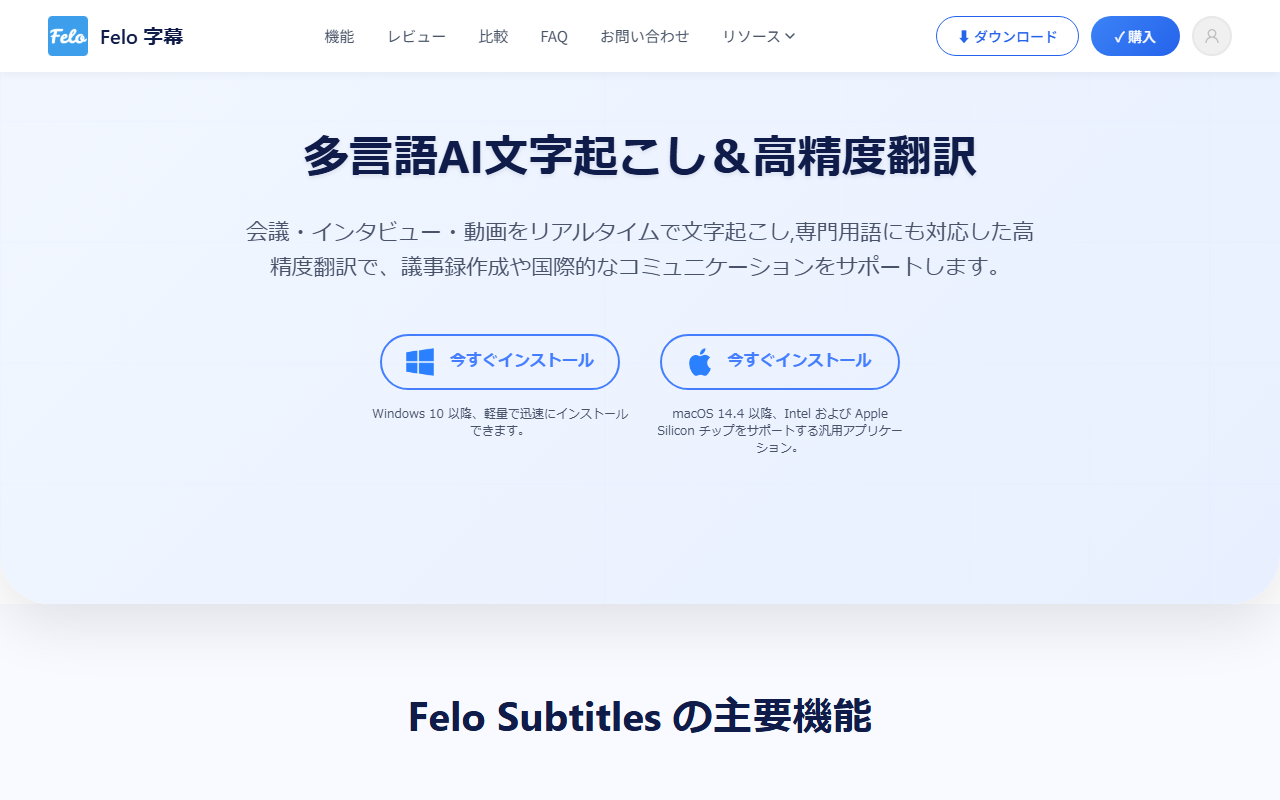Click the Felo 字幕 brand name

point(142,37)
